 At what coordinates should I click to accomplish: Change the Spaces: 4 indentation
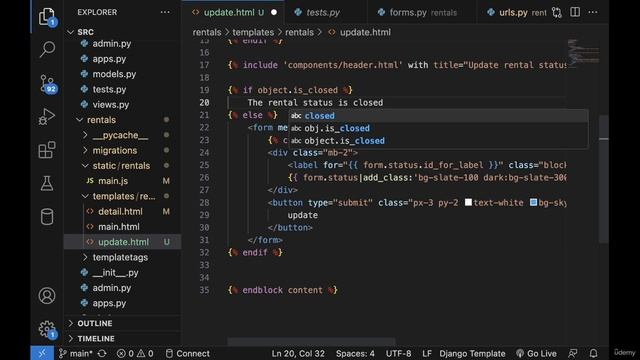355,353
